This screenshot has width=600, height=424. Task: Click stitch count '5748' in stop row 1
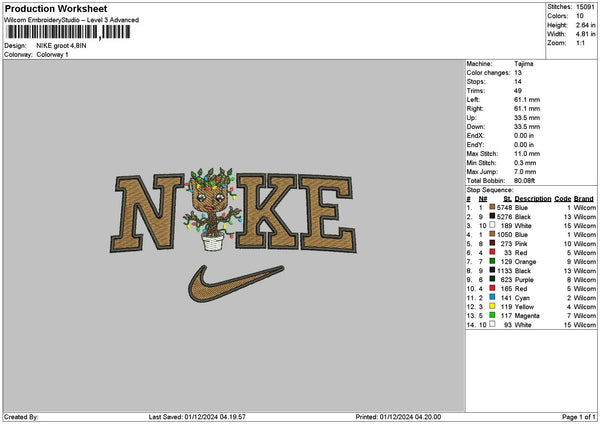pyautogui.click(x=504, y=207)
